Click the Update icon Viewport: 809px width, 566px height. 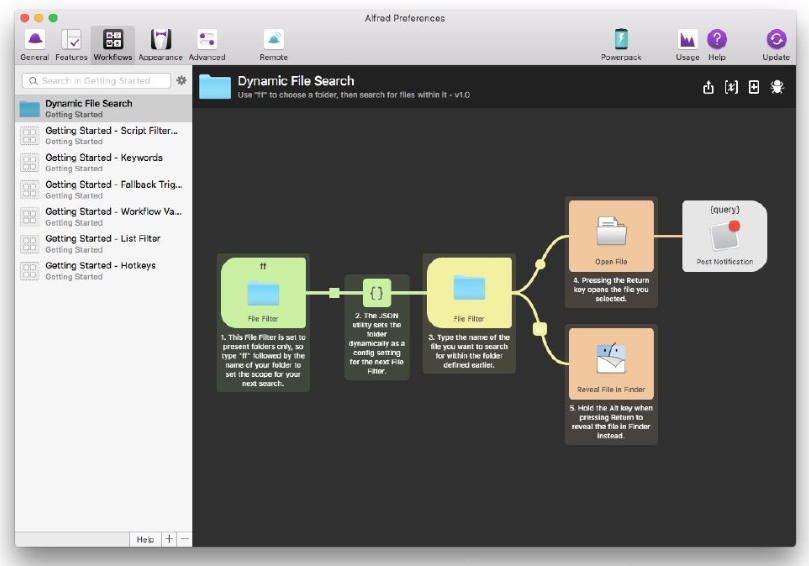click(x=776, y=44)
